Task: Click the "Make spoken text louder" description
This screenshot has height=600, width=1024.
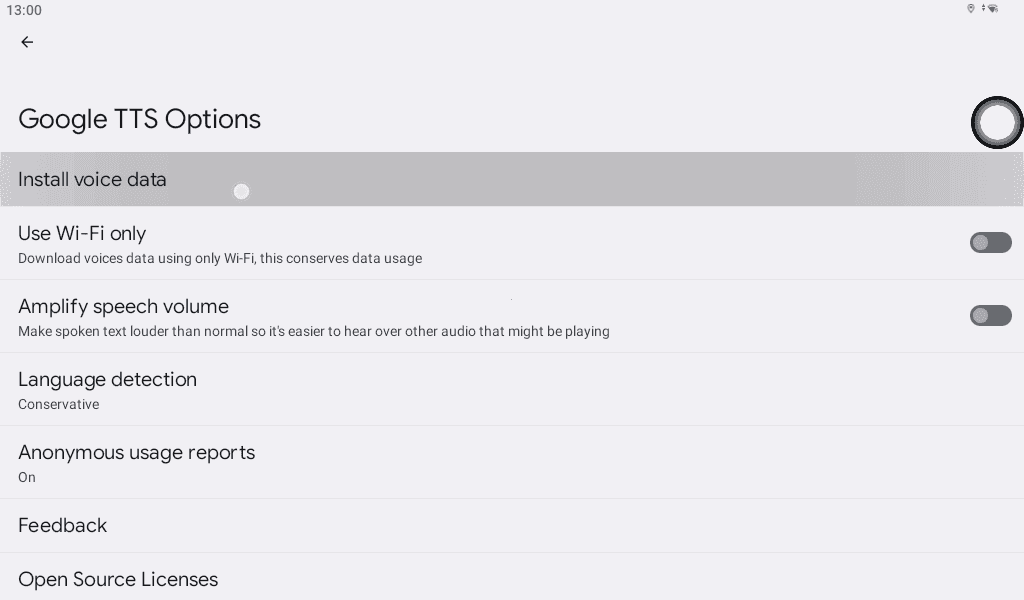Action: pos(313,332)
